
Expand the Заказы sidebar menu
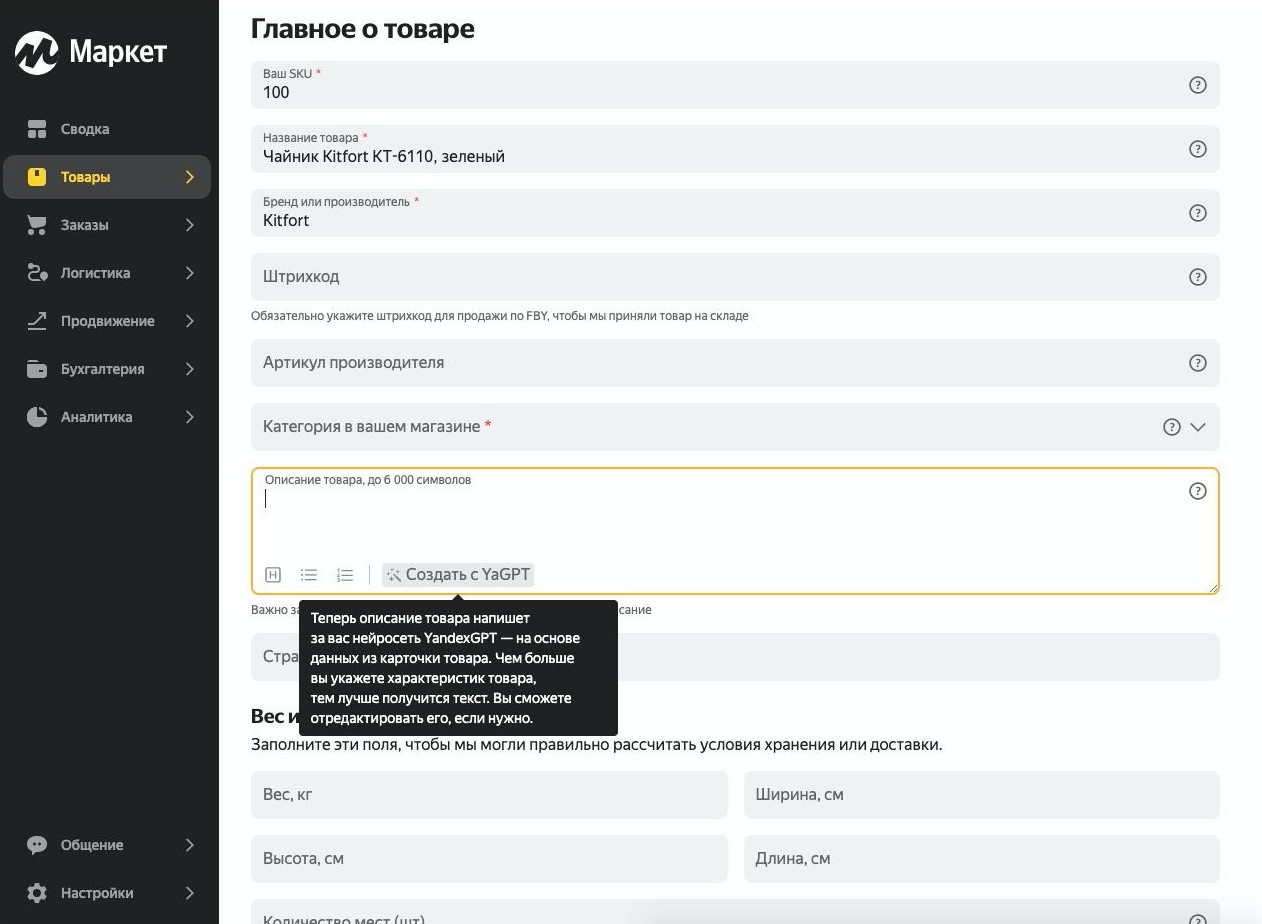(107, 225)
